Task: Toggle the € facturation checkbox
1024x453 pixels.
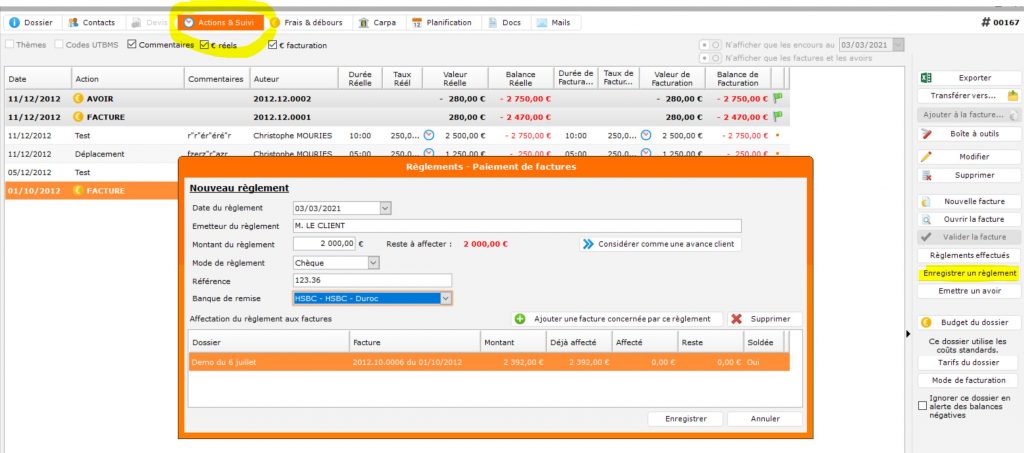Action: tap(273, 45)
